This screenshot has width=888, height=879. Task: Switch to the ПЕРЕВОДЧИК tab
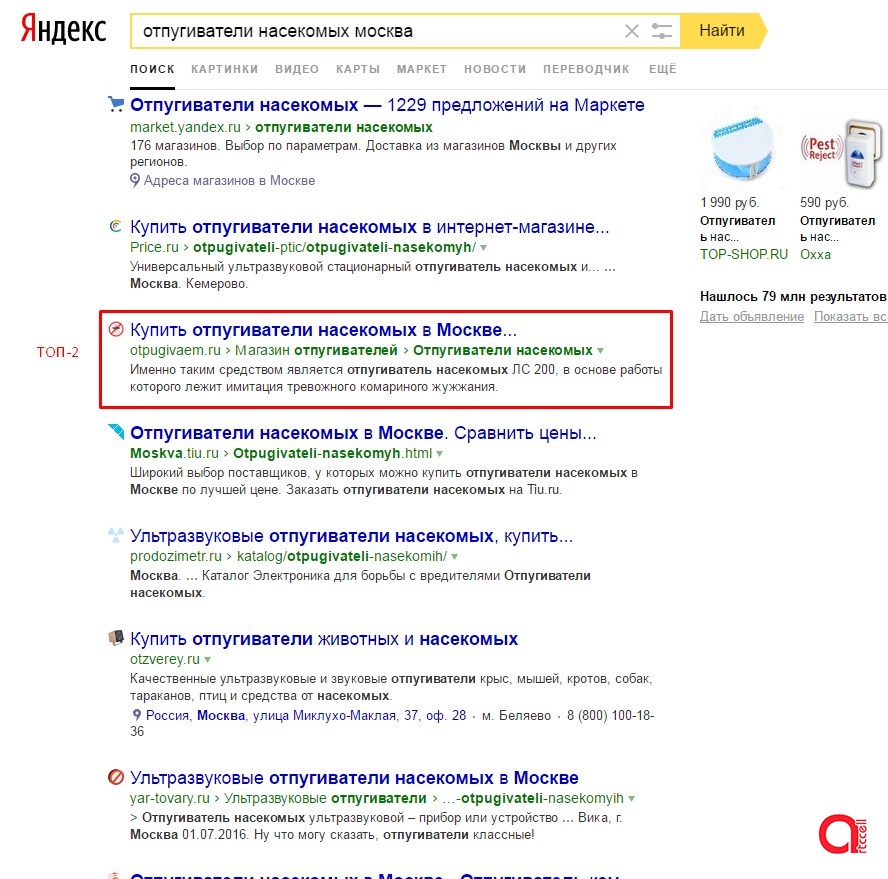(586, 69)
